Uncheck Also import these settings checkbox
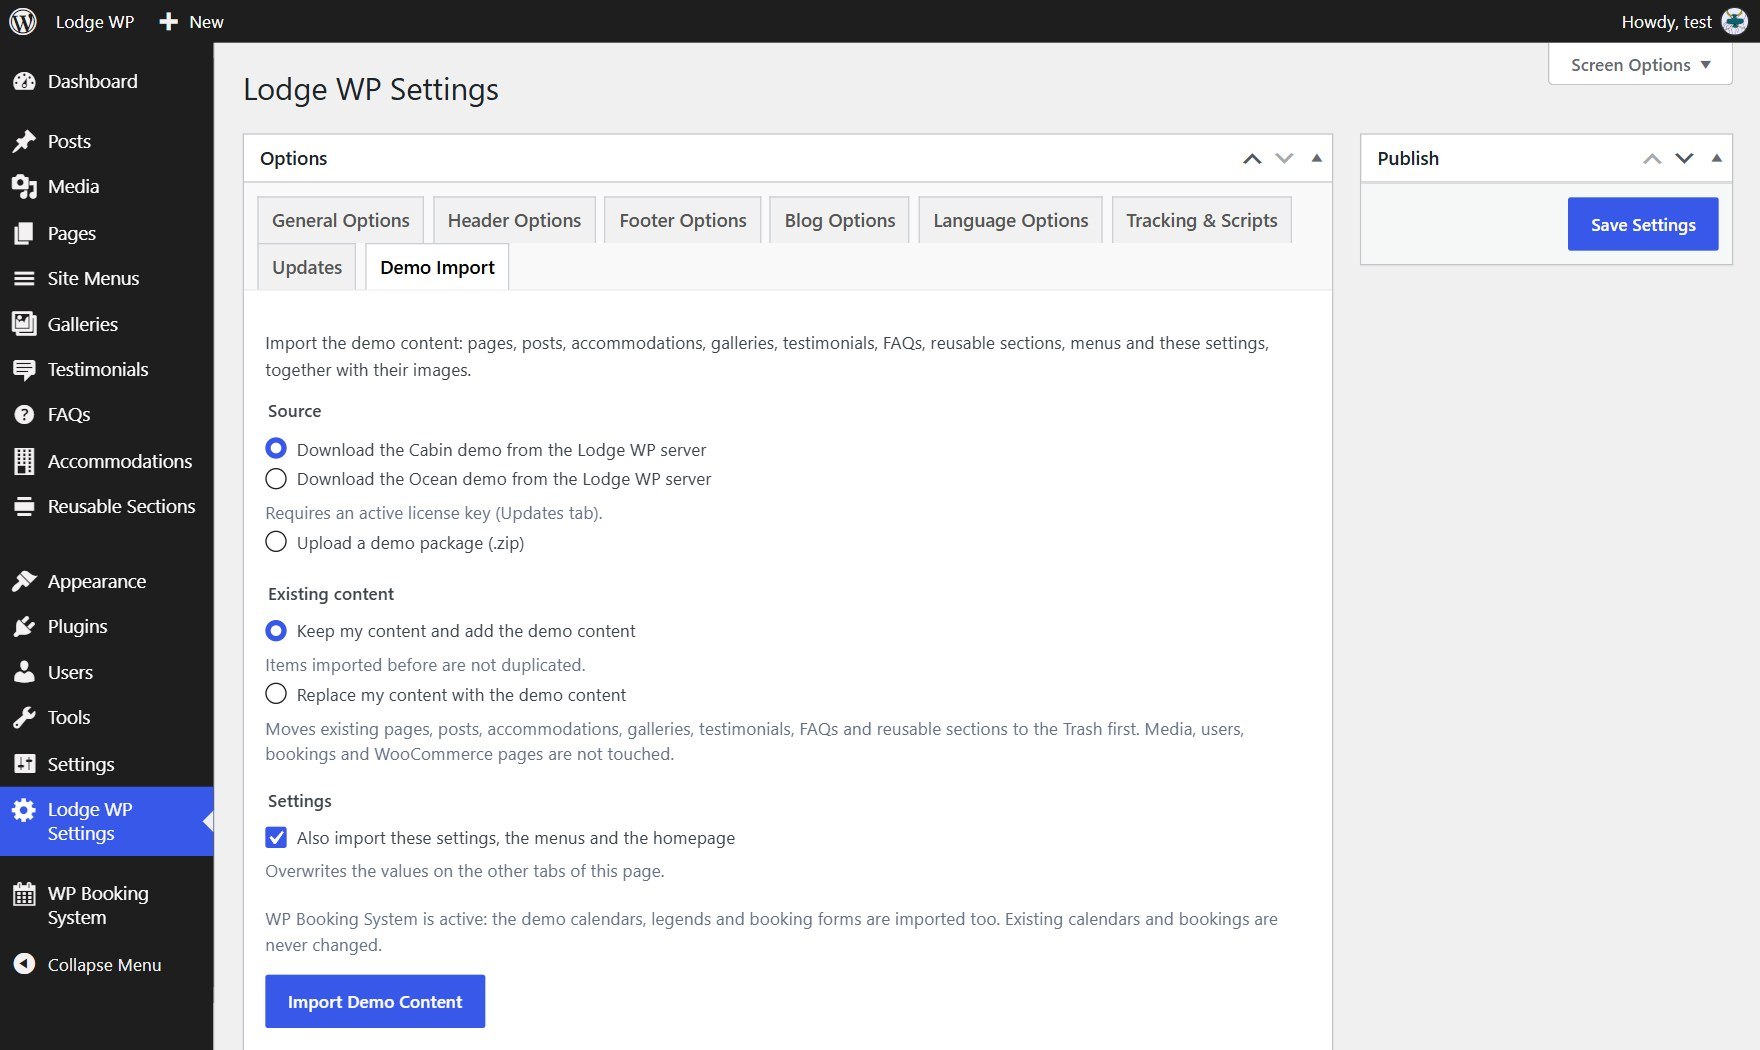 (x=276, y=838)
